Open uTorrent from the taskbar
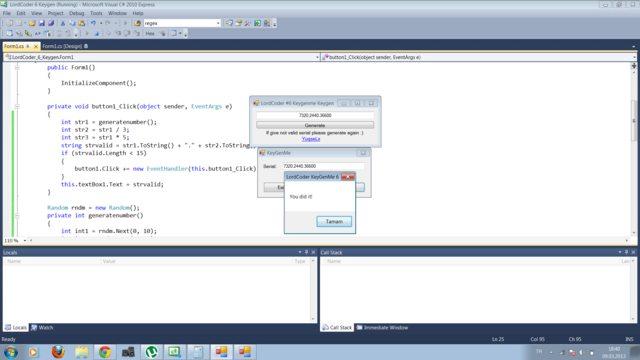This screenshot has width=640, height=360. point(151,351)
